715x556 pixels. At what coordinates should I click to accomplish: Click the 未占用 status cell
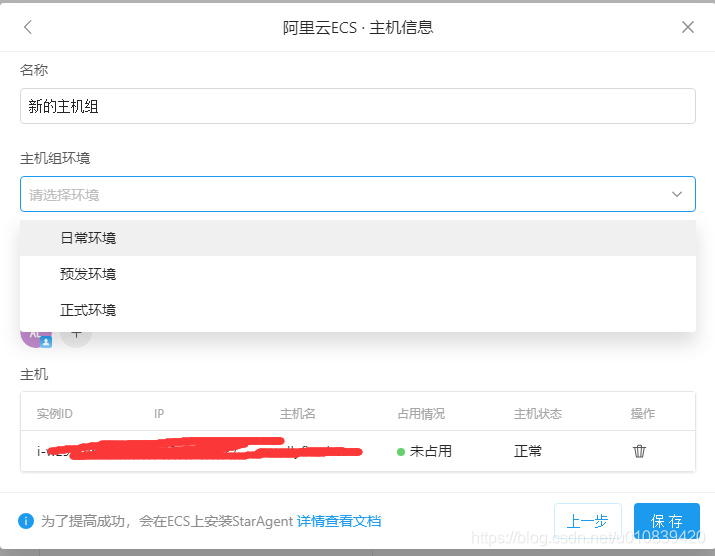pyautogui.click(x=425, y=451)
